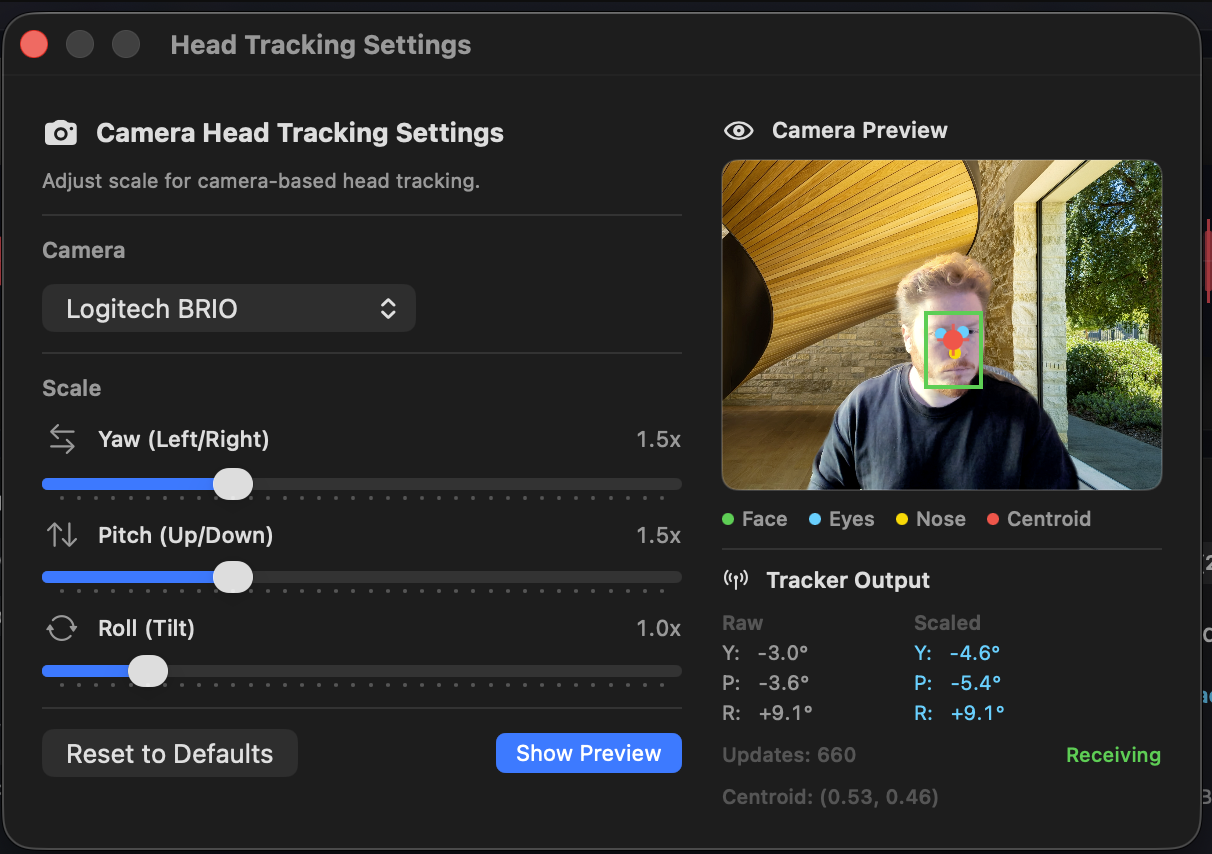Screen dimensions: 1212x854
Task: Click the Roll rotation icon
Action: click(x=61, y=628)
